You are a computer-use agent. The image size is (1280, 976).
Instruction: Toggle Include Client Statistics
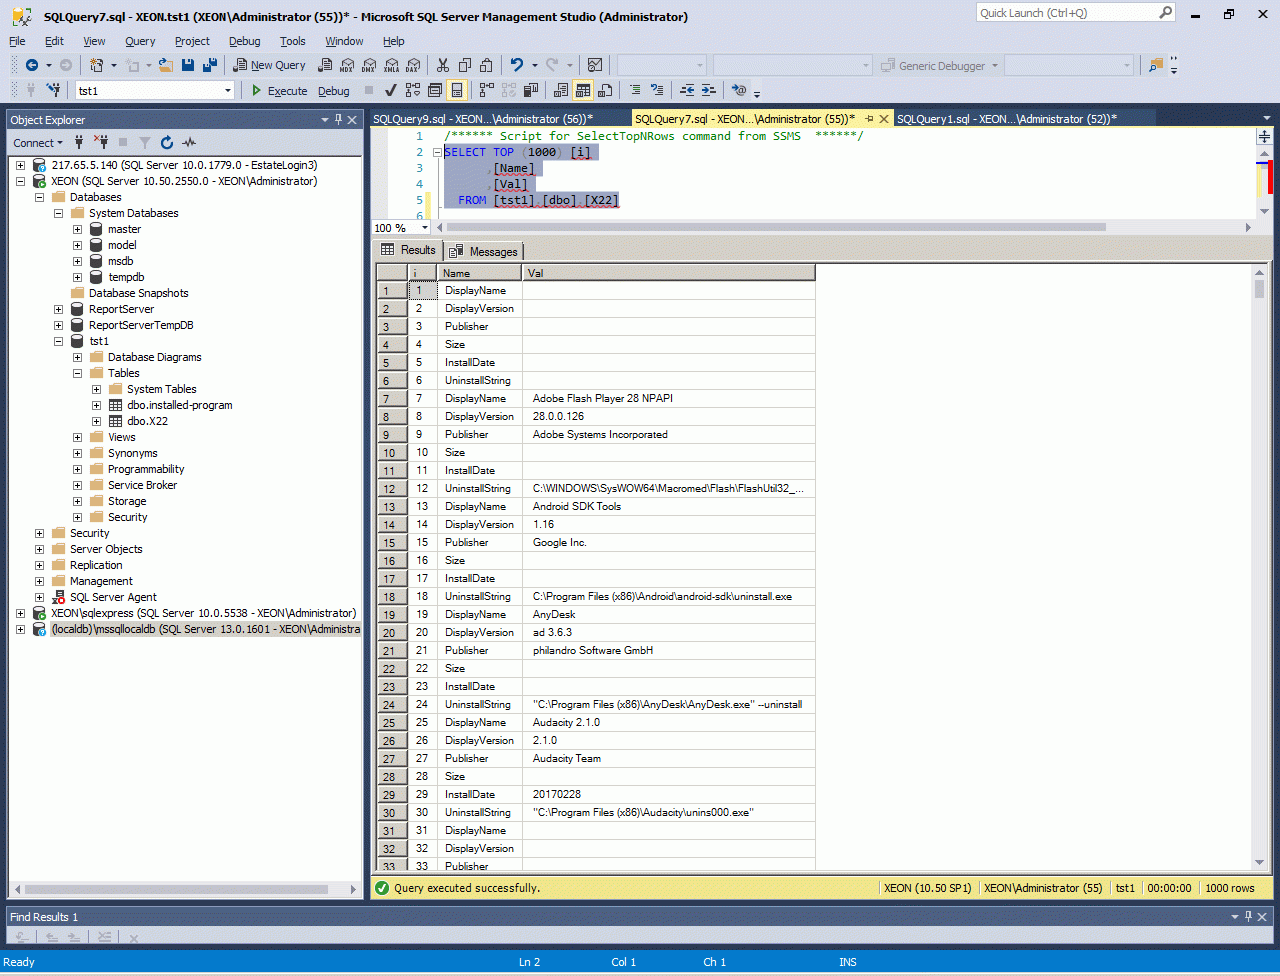click(x=531, y=90)
